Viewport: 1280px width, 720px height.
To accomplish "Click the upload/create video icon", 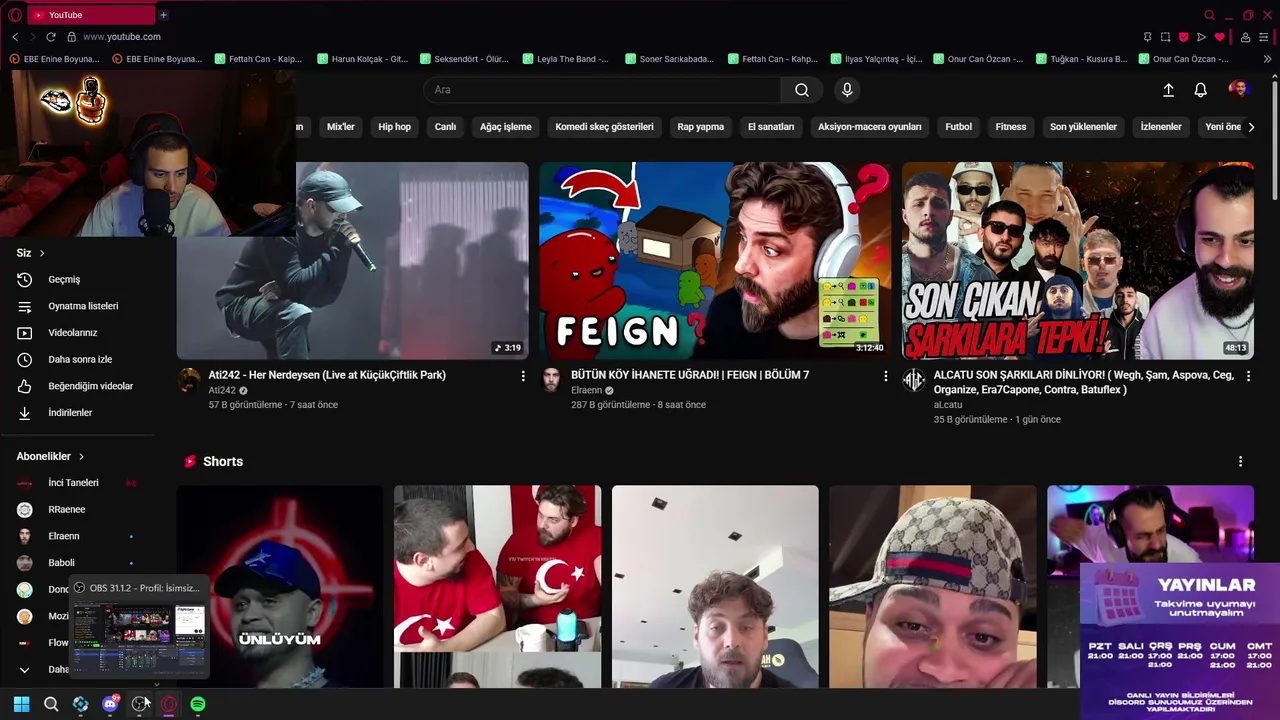I will click(x=1168, y=90).
